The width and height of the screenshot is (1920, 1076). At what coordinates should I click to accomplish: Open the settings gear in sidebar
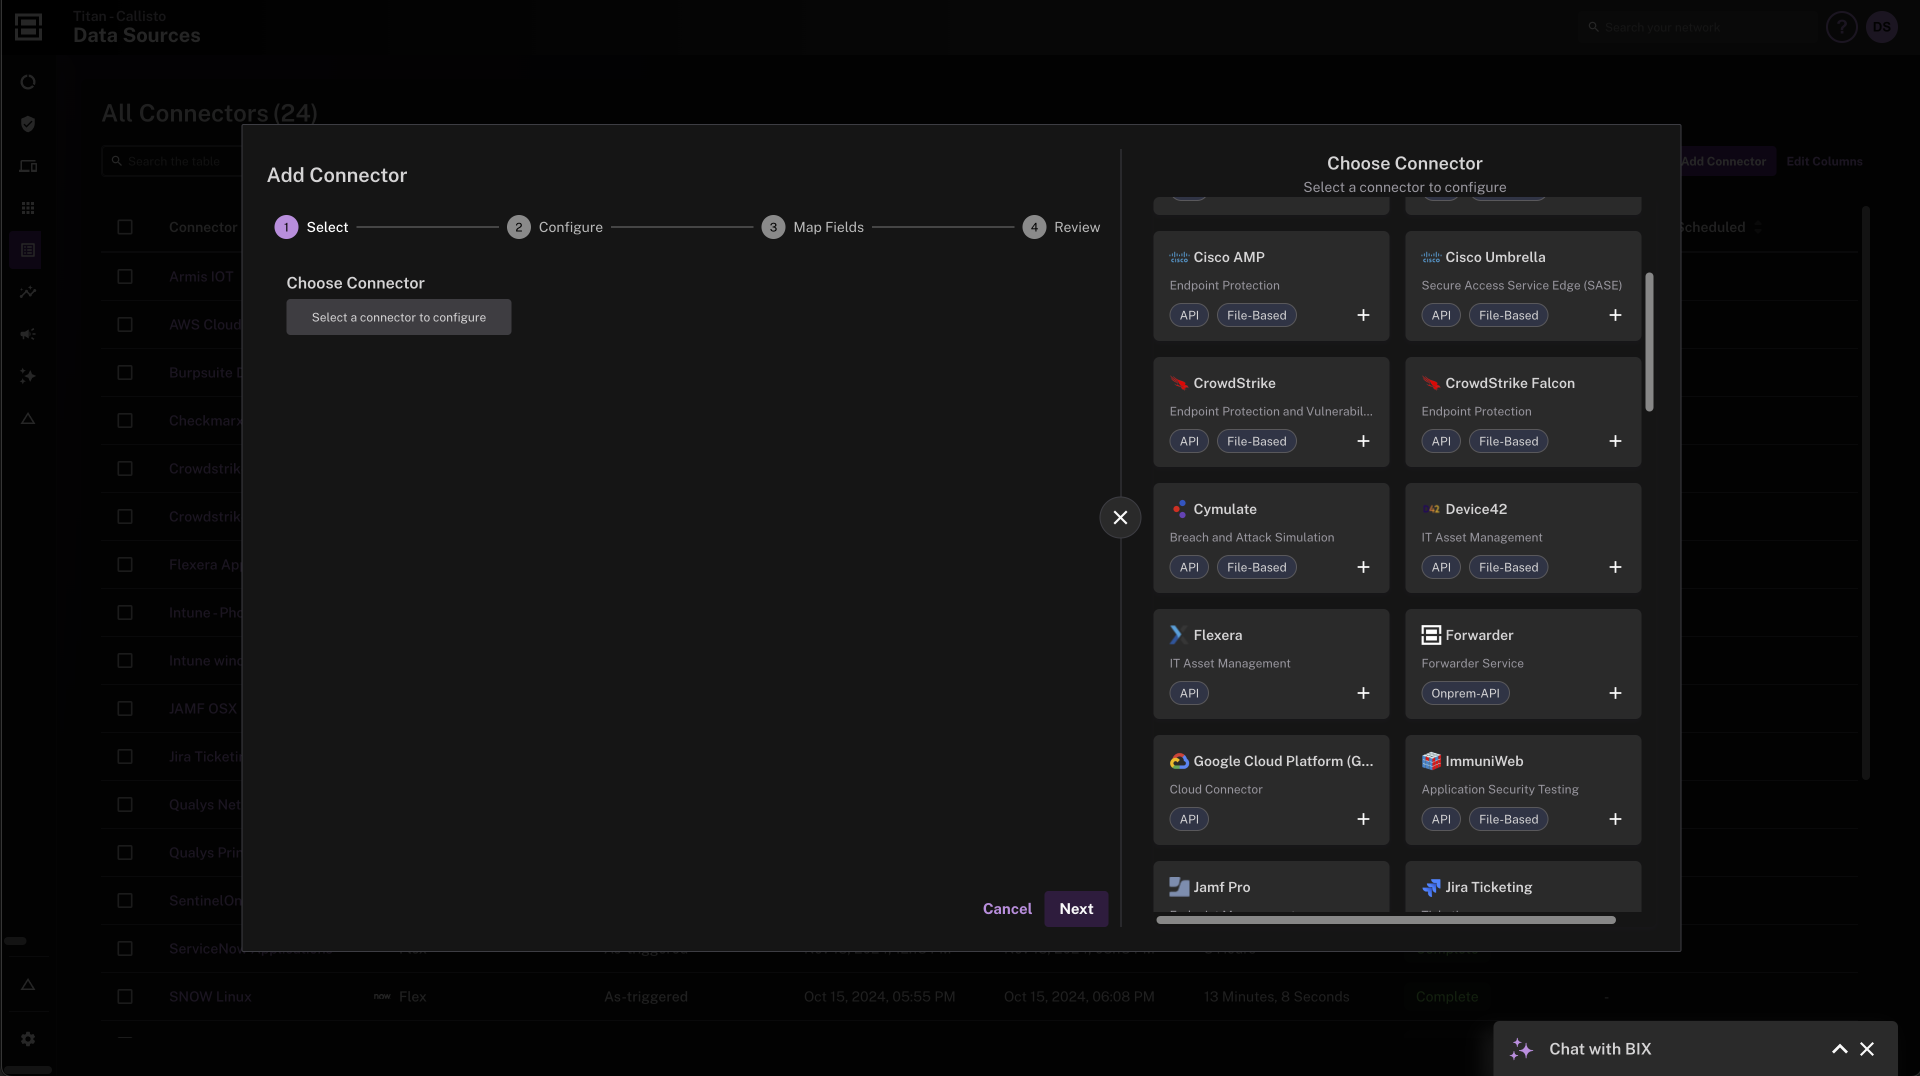28,1039
